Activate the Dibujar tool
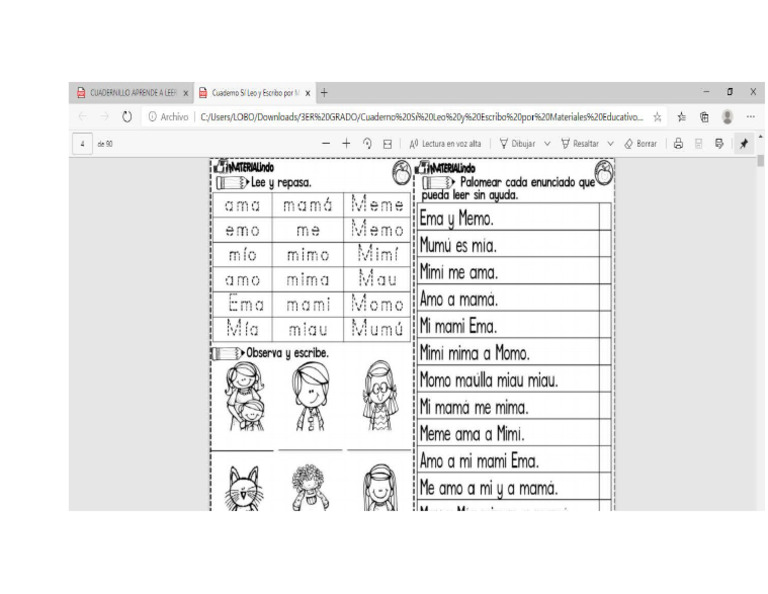768x594 pixels. pos(517,143)
